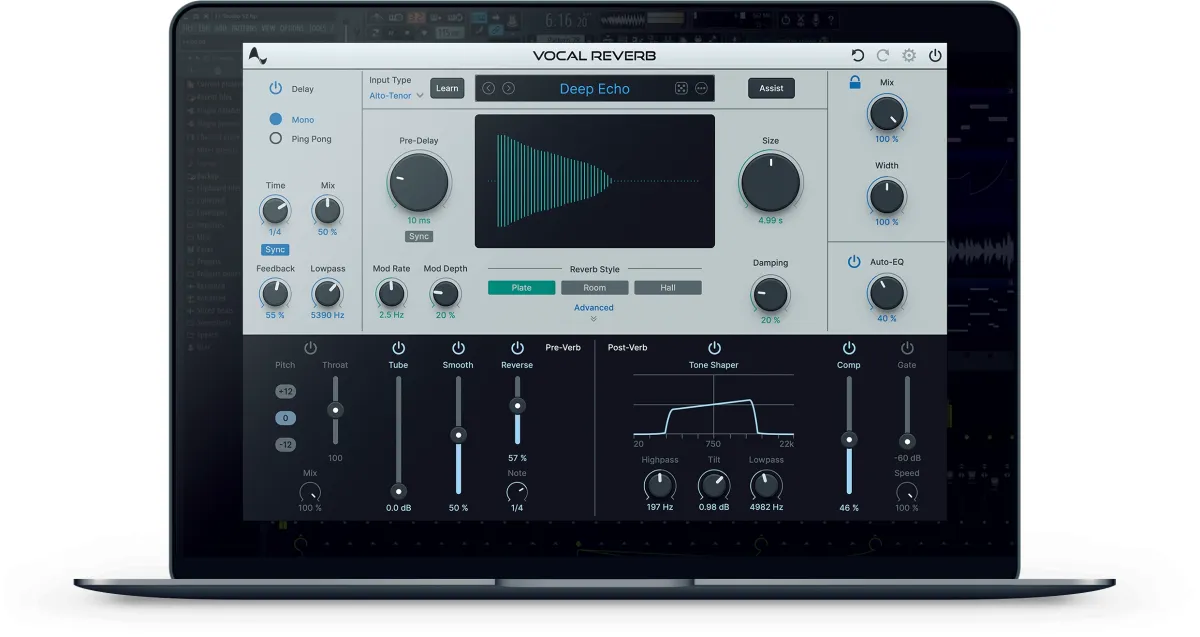Click the Reverse Note knob
This screenshot has height=637, width=1200.
[517, 491]
